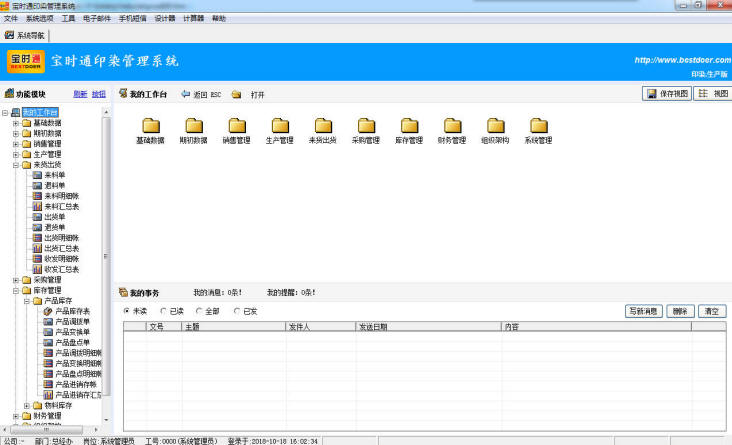This screenshot has height=445, width=732.
Task: Collapse the 产品库存 tree node
Action: click(27, 301)
